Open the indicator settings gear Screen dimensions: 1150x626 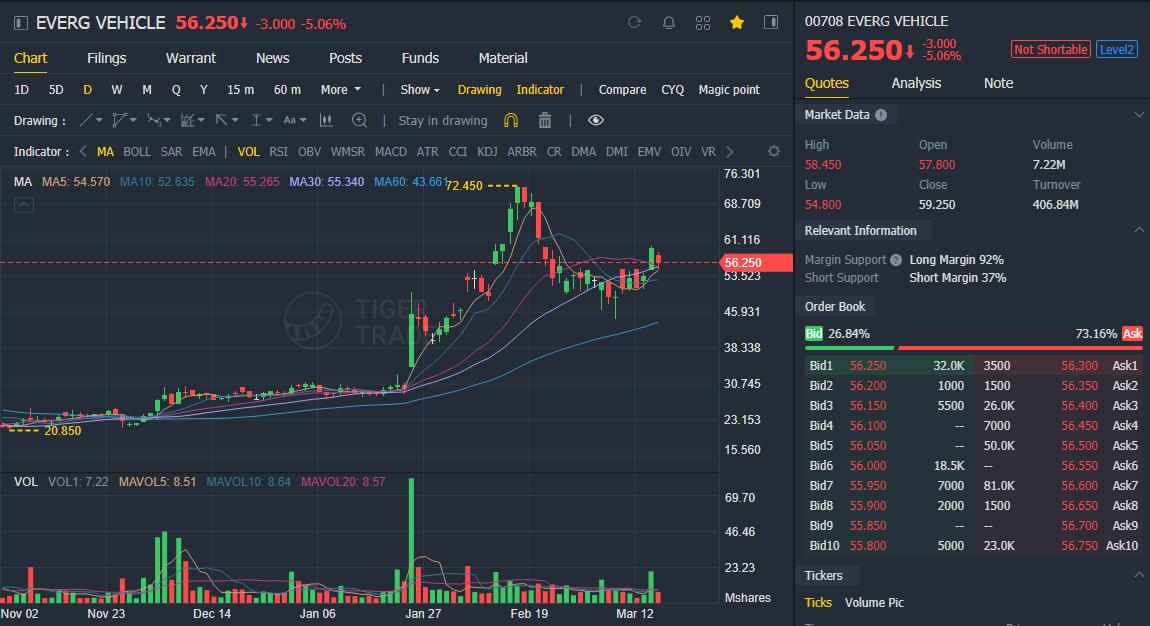pos(773,152)
